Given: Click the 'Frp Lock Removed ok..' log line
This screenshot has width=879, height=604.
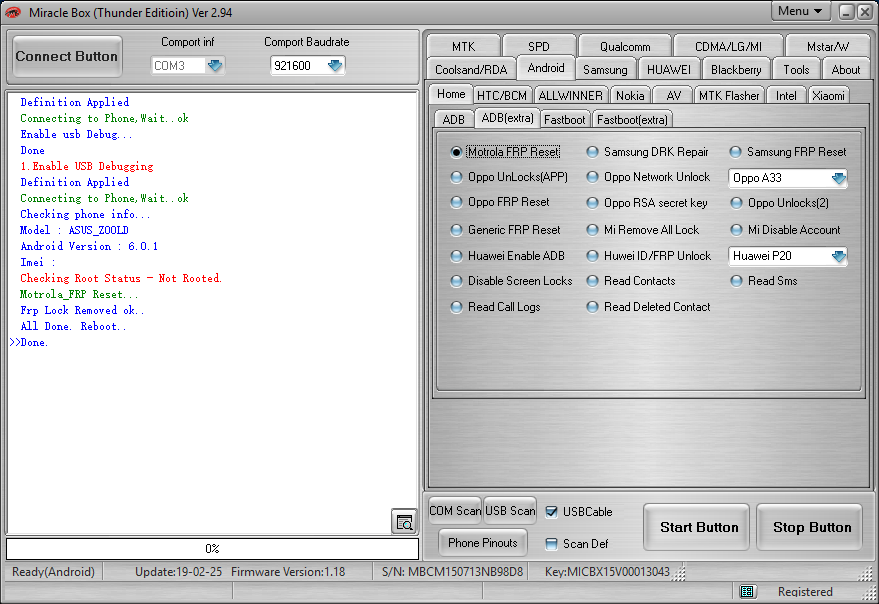Looking at the screenshot, I should click(82, 310).
